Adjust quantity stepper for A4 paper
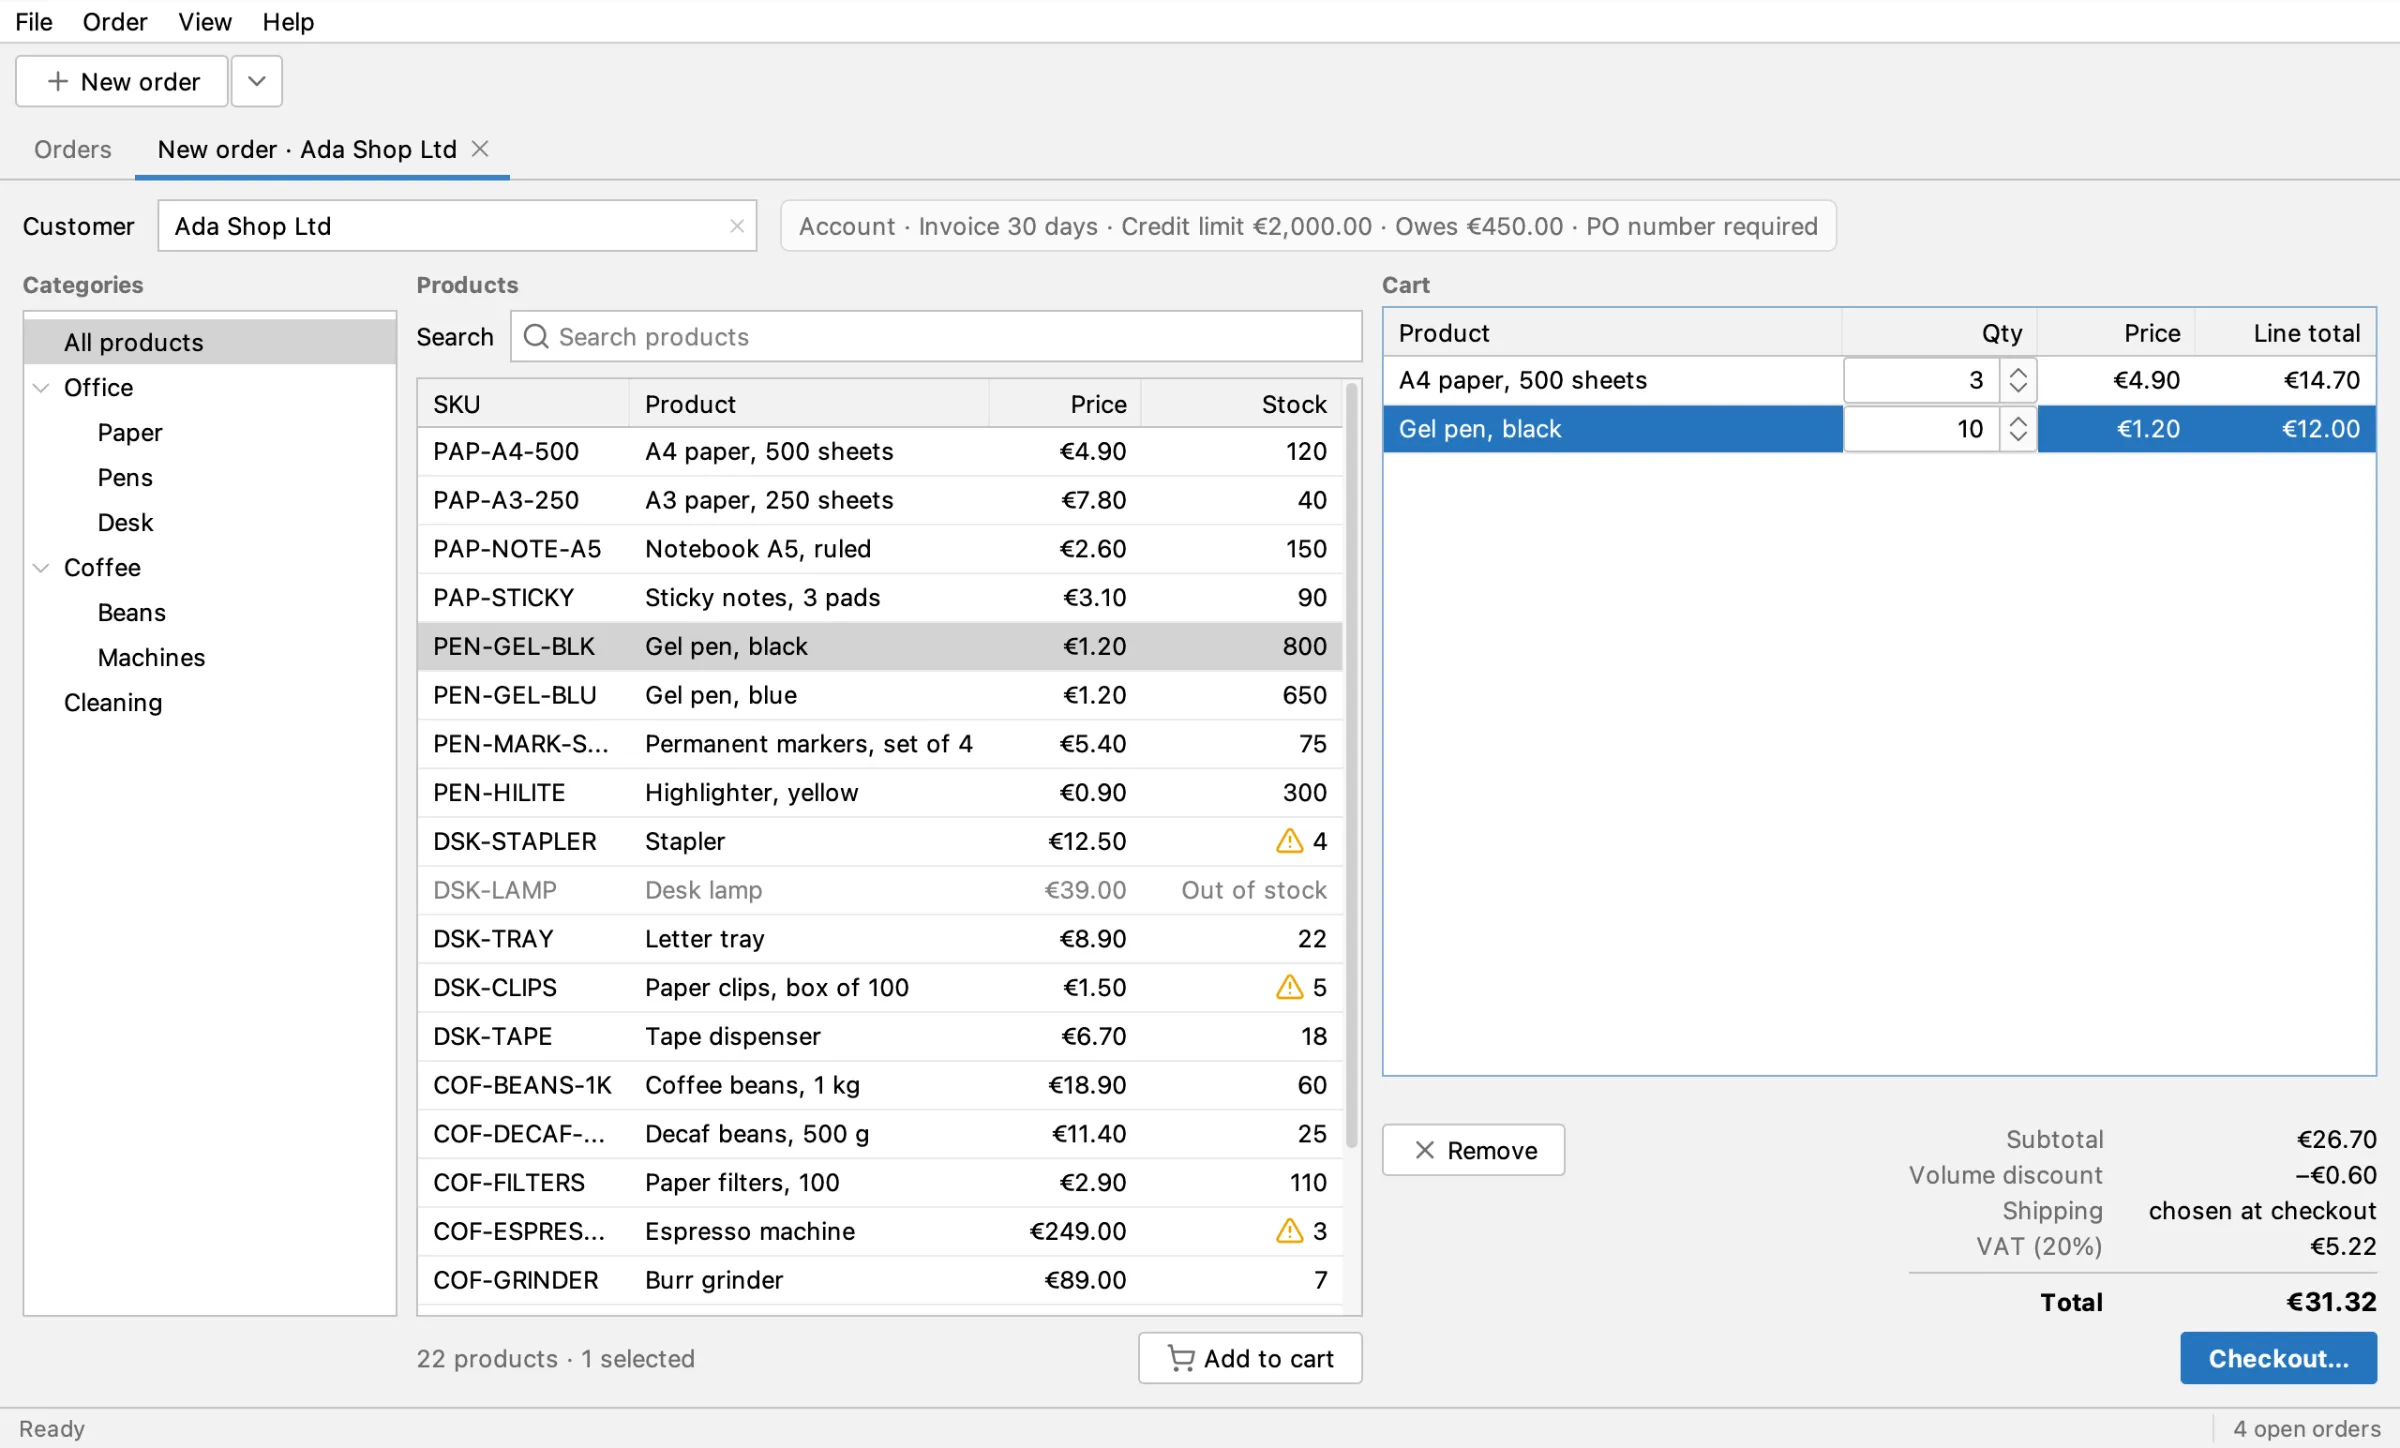2400x1448 pixels. click(2018, 380)
